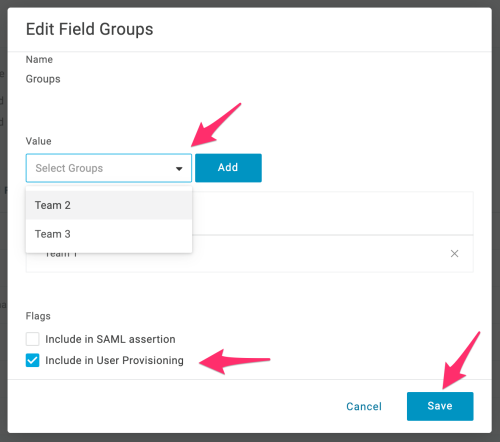Cancel editing the field groups
Image resolution: width=500 pixels, height=442 pixels.
[364, 406]
